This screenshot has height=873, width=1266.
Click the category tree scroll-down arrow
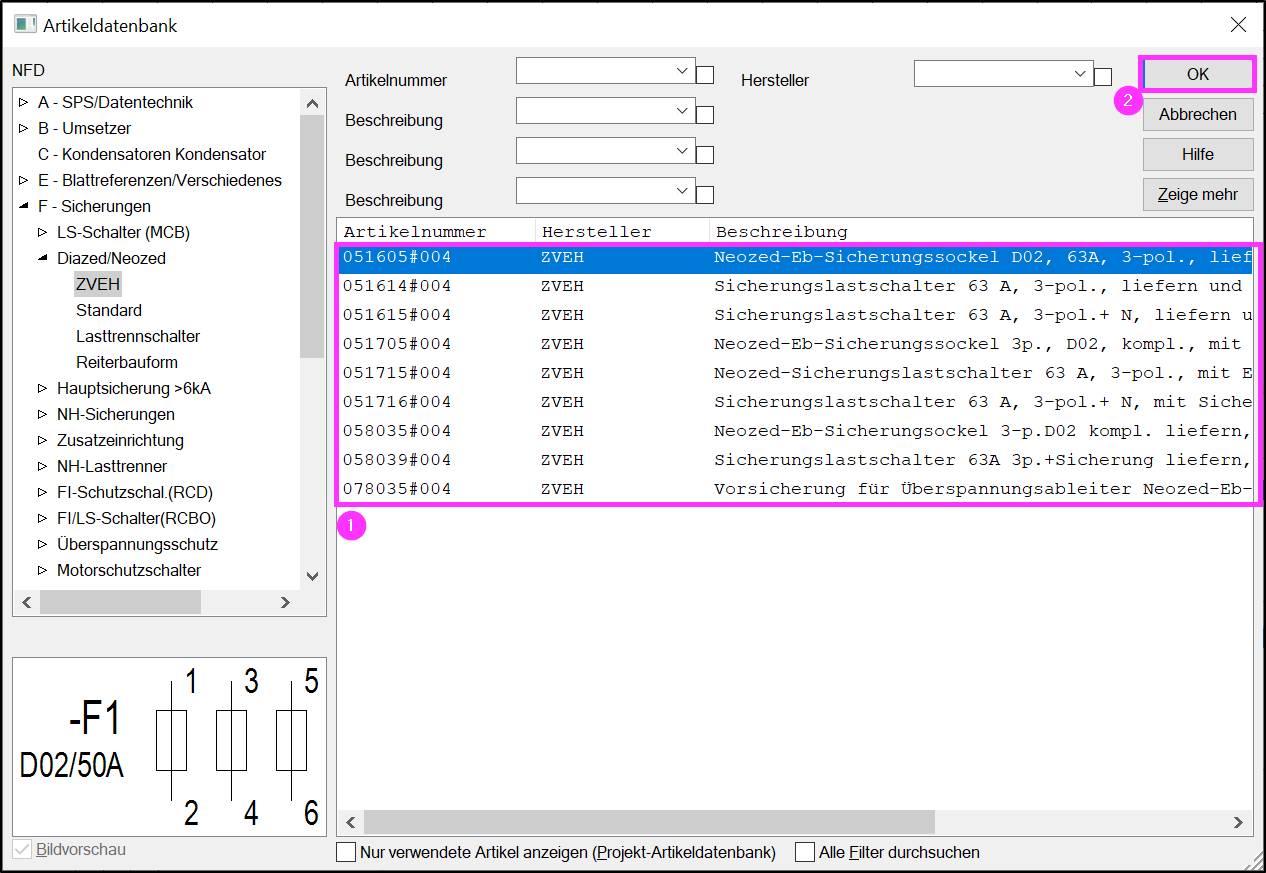coord(312,576)
